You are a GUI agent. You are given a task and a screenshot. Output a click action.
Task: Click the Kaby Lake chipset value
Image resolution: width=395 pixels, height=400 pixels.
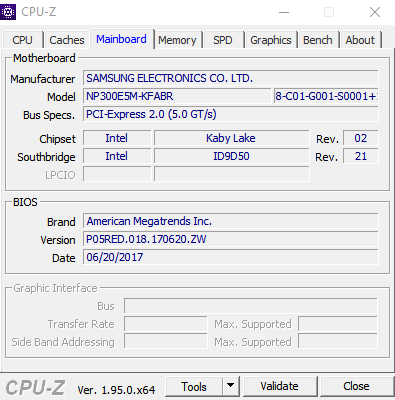click(x=231, y=138)
